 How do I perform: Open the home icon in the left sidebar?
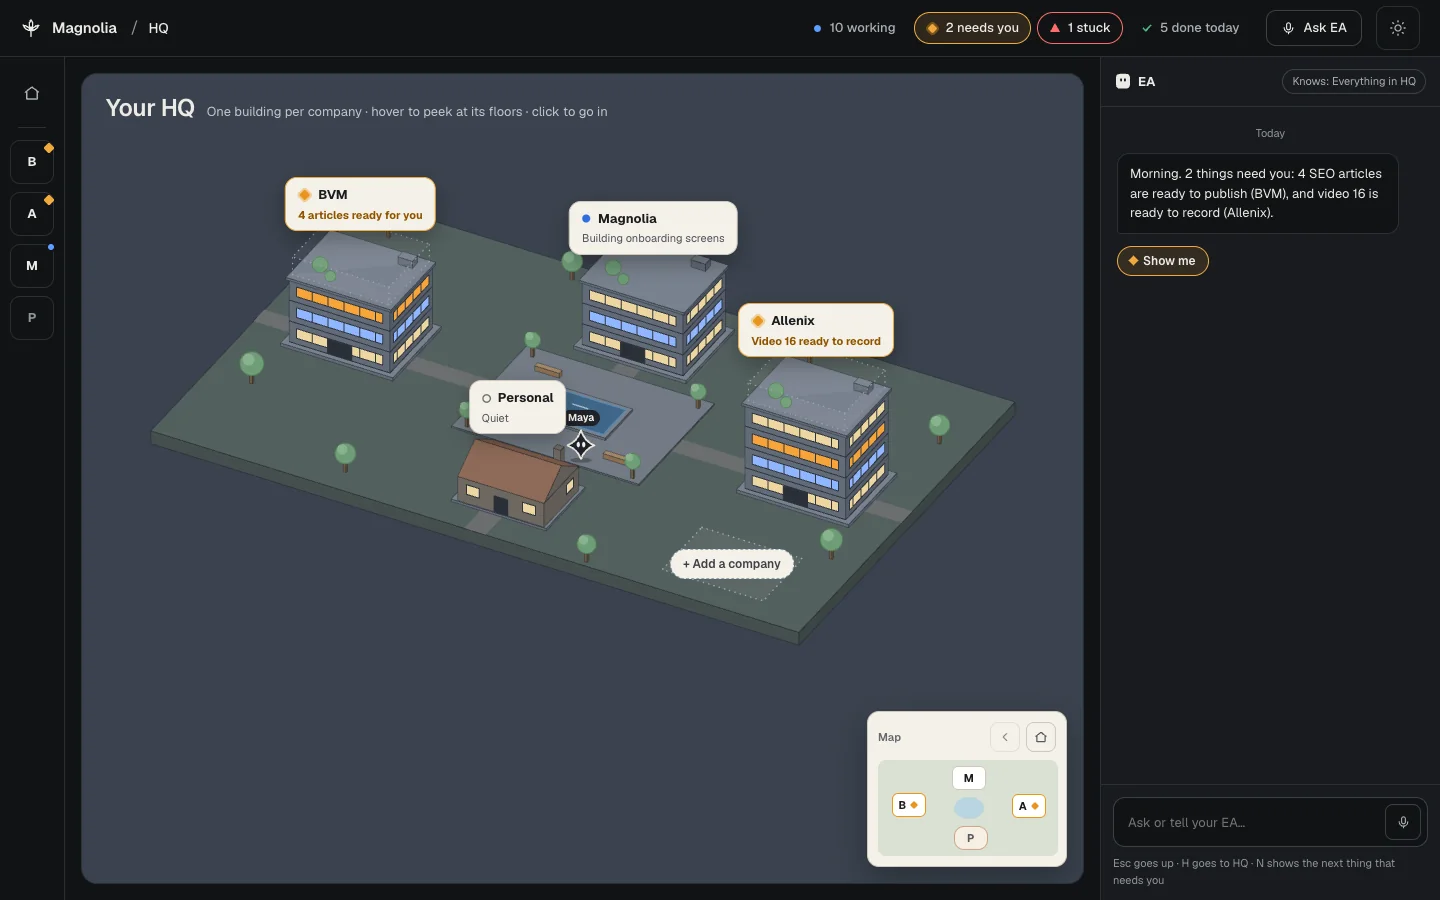(32, 93)
